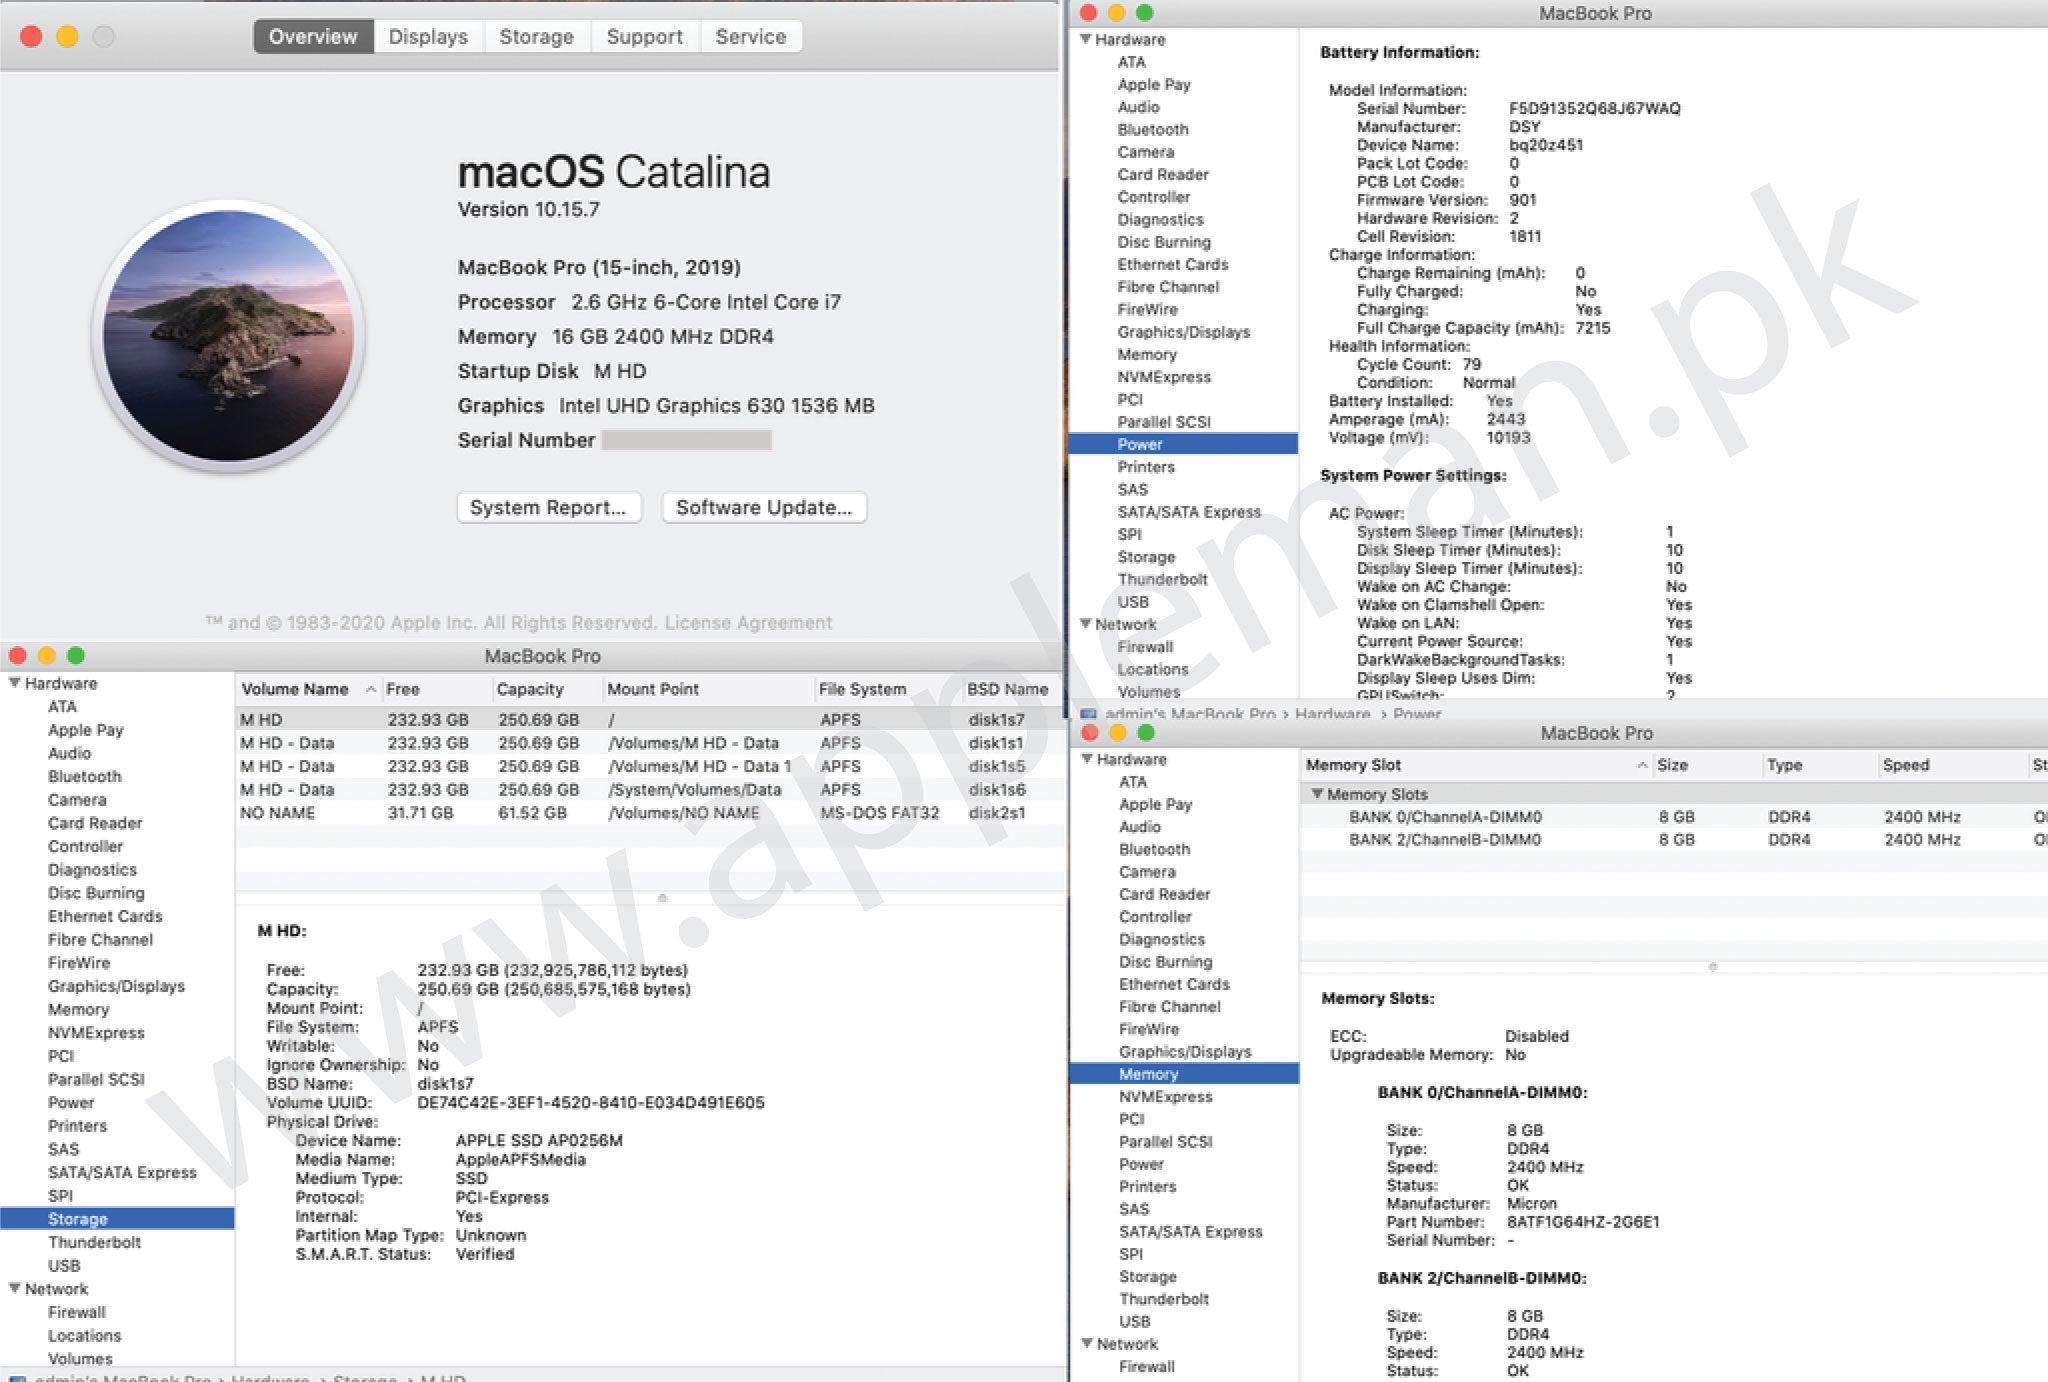Collapse Network tree in the Memory window
The height and width of the screenshot is (1382, 2048).
click(x=1087, y=1343)
